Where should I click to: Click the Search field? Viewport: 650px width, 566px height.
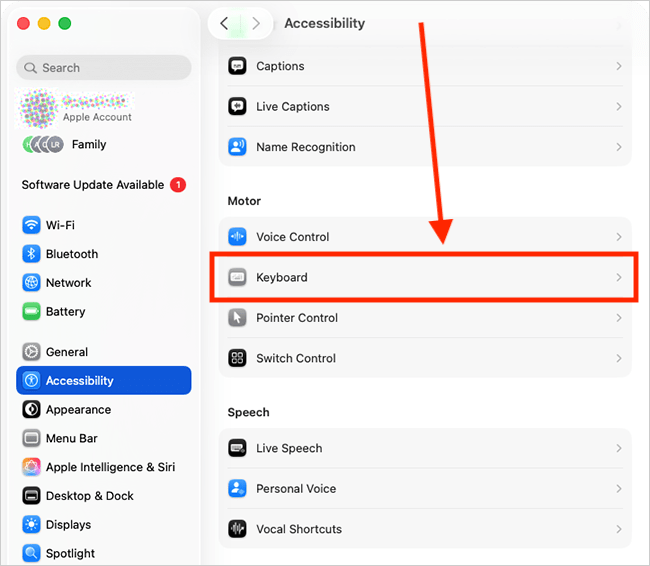click(104, 68)
